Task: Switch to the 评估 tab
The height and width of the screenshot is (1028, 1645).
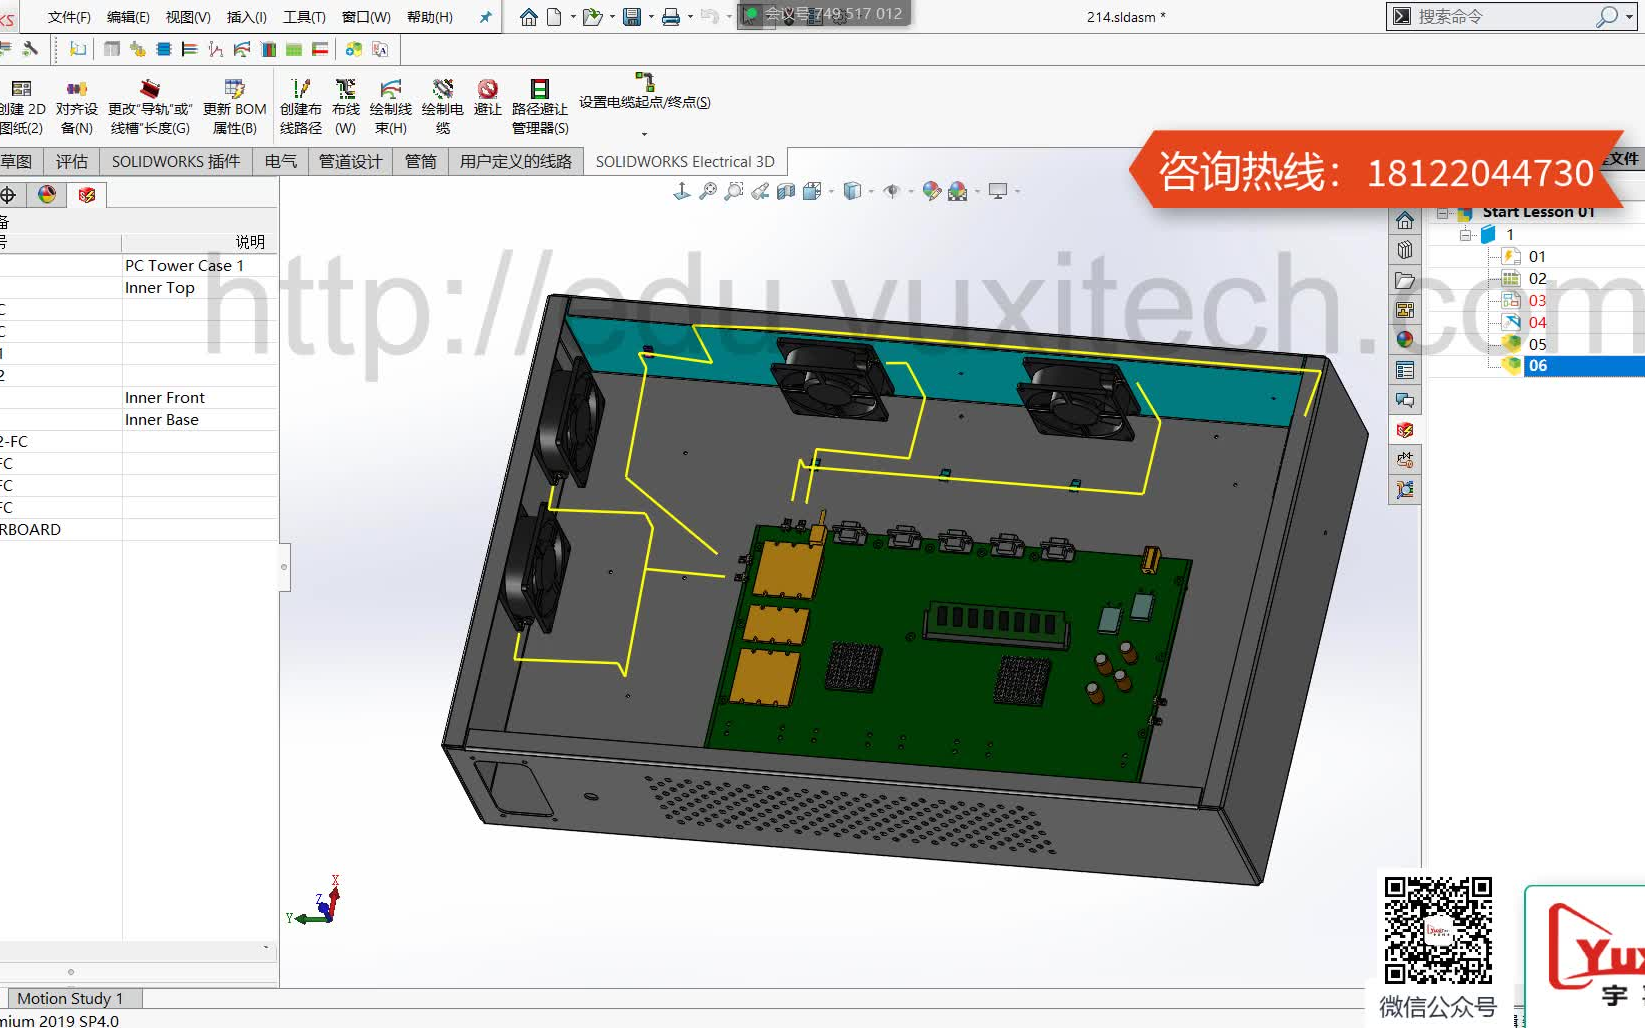Action: coord(72,161)
